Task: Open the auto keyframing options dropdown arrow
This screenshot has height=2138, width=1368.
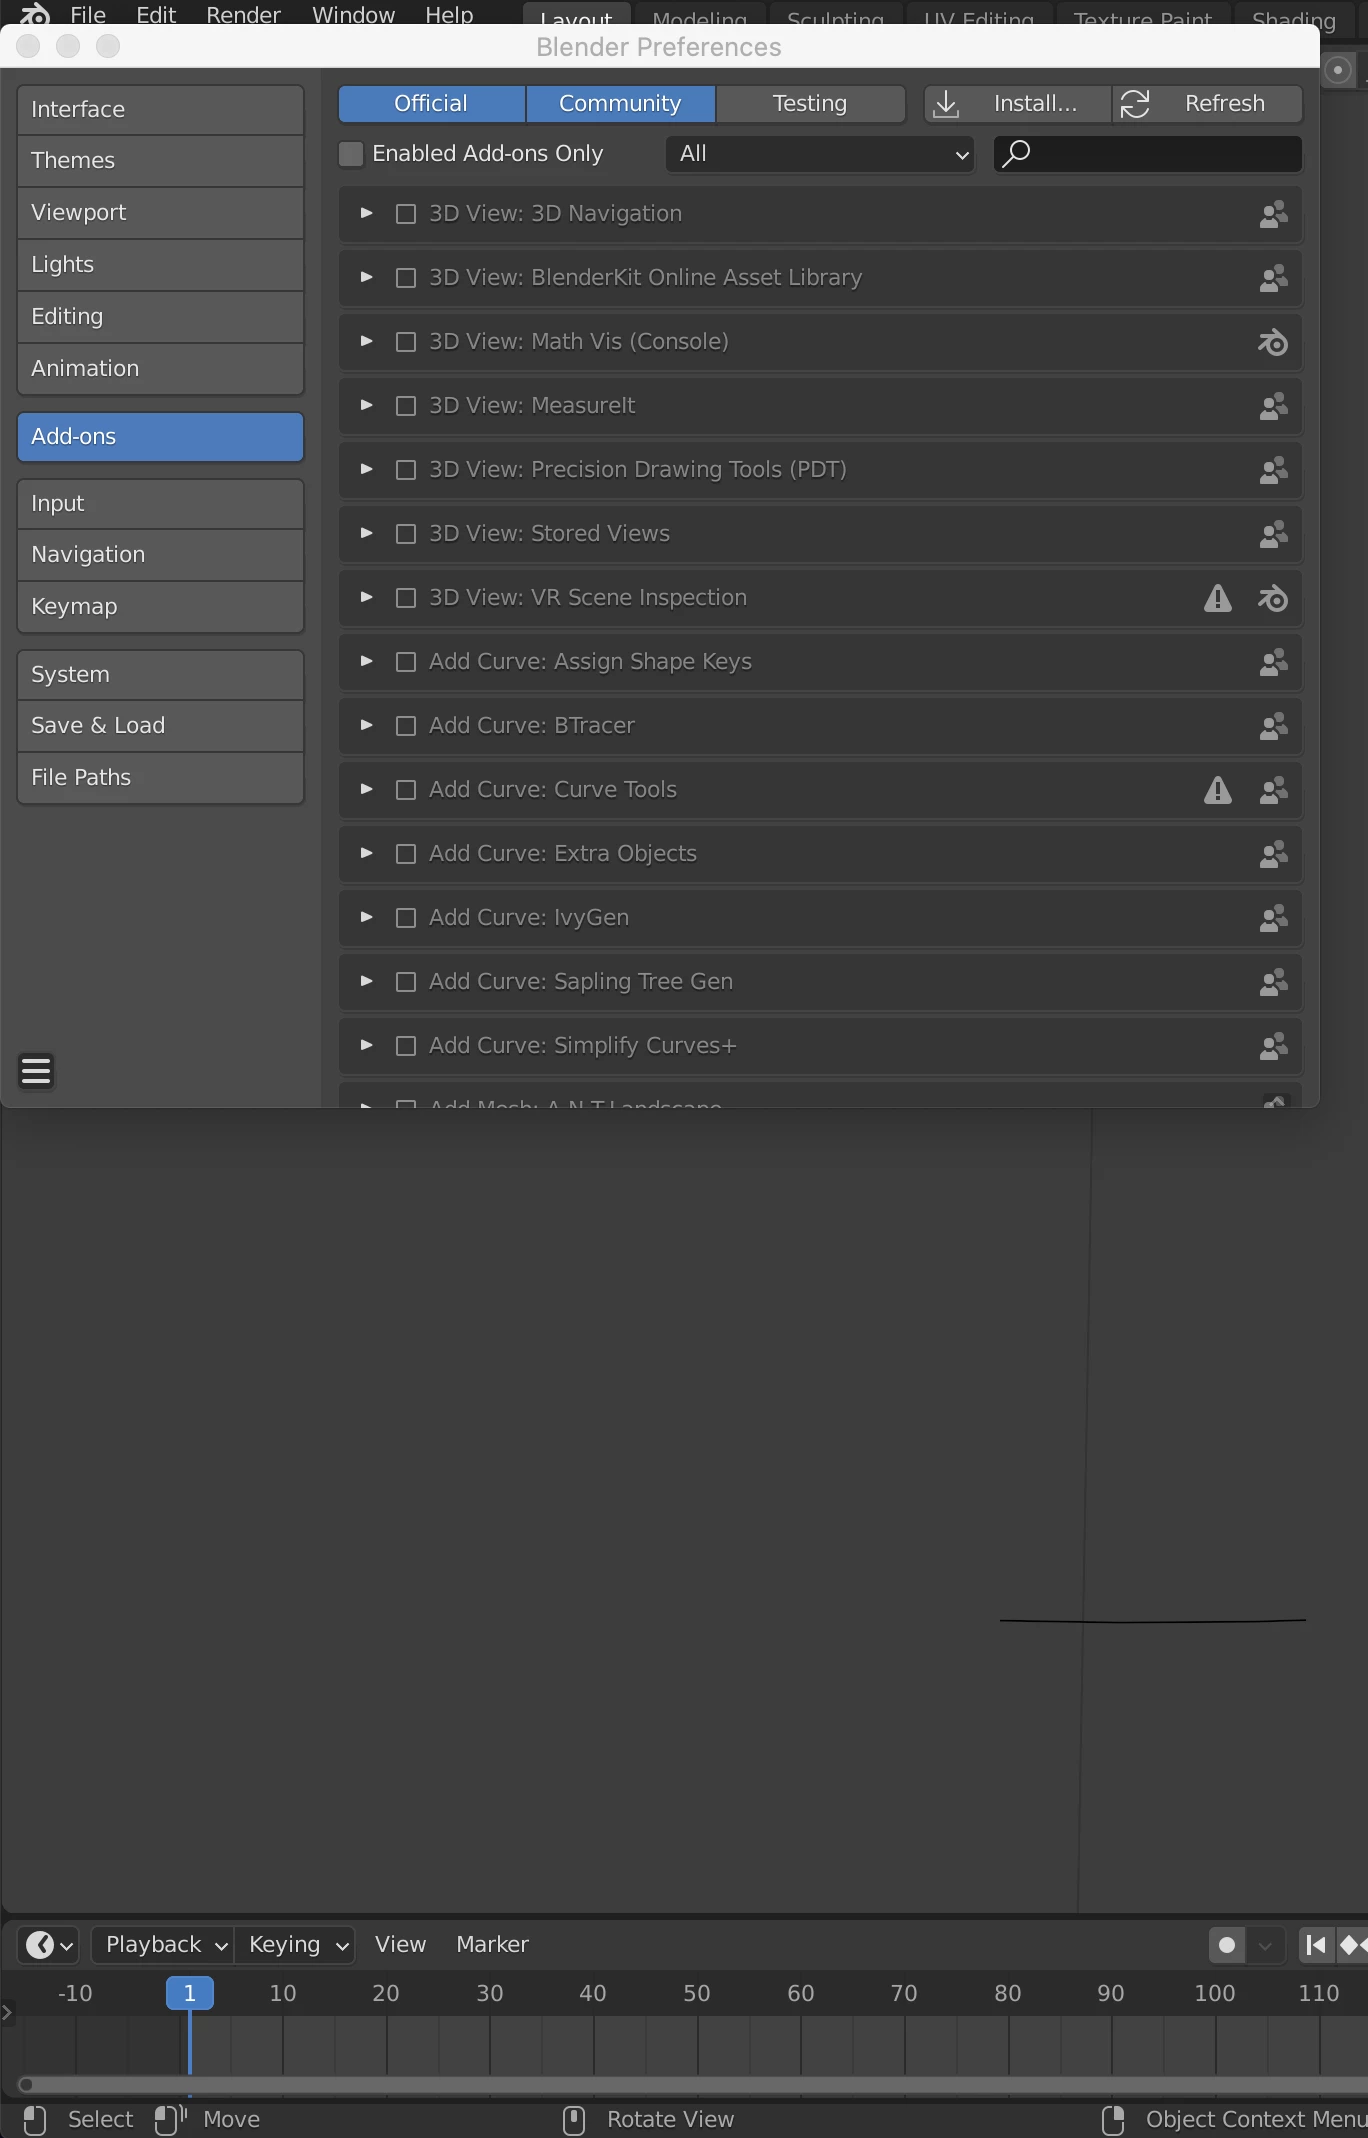Action: (x=1265, y=1945)
